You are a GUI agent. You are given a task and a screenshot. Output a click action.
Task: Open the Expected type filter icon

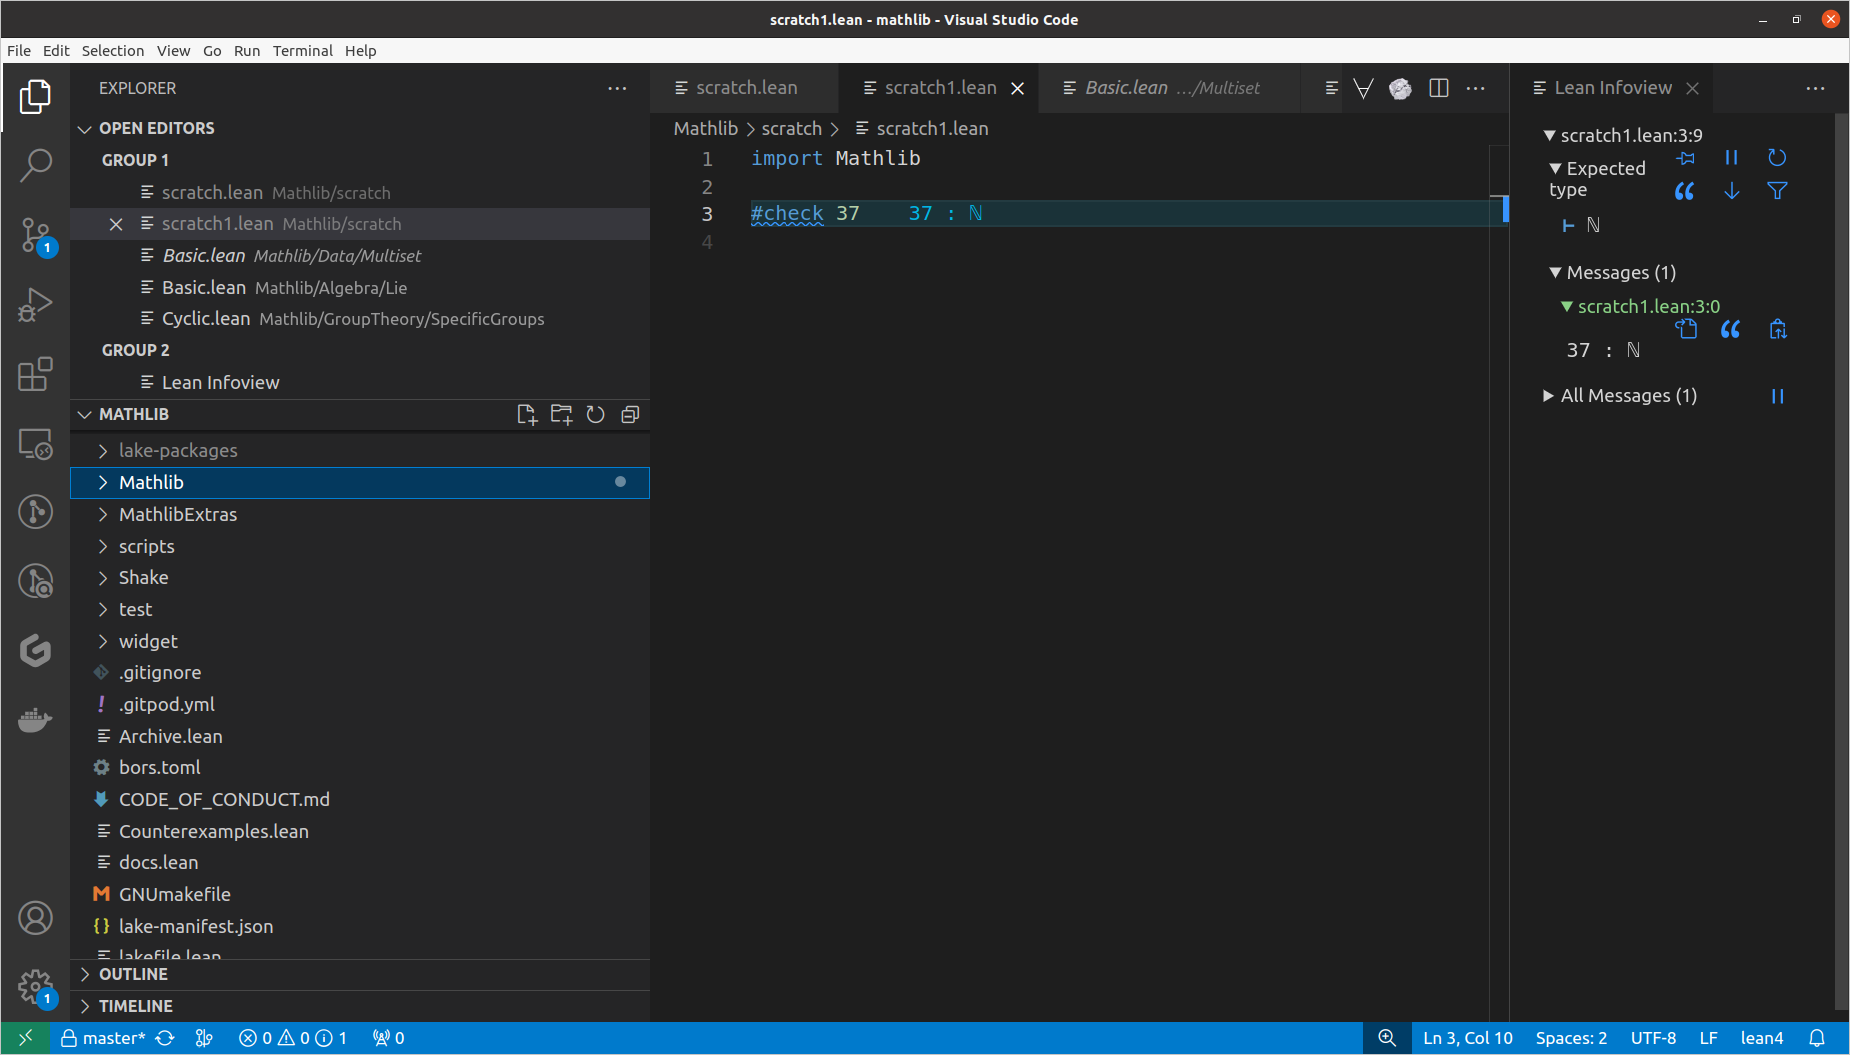1777,191
